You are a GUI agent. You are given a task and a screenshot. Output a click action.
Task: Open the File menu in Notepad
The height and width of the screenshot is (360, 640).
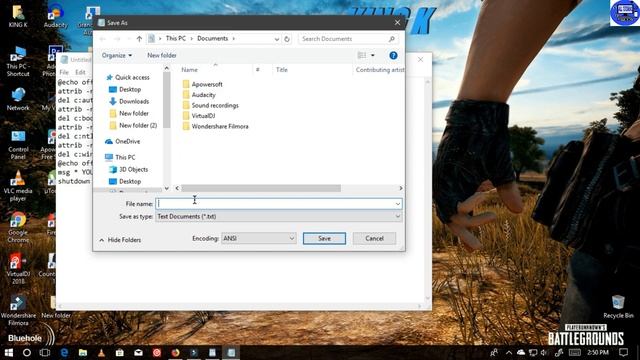(x=64, y=72)
